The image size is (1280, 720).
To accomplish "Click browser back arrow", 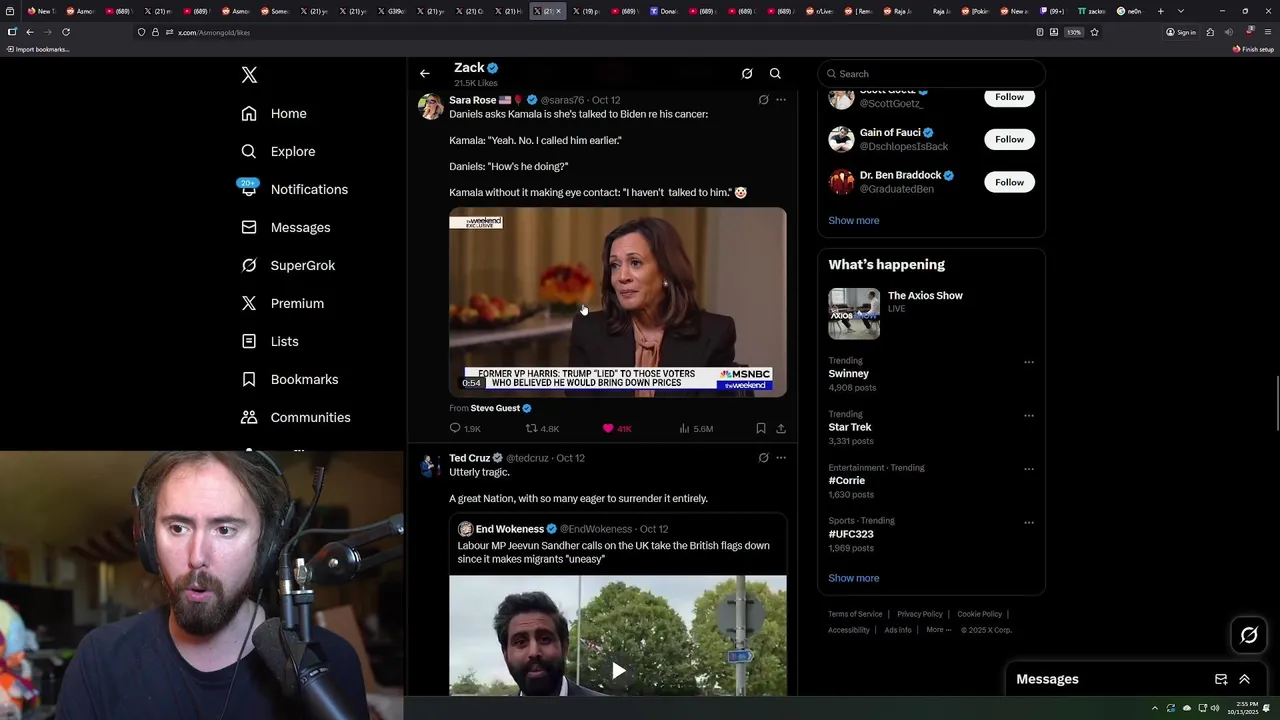I will (30, 32).
